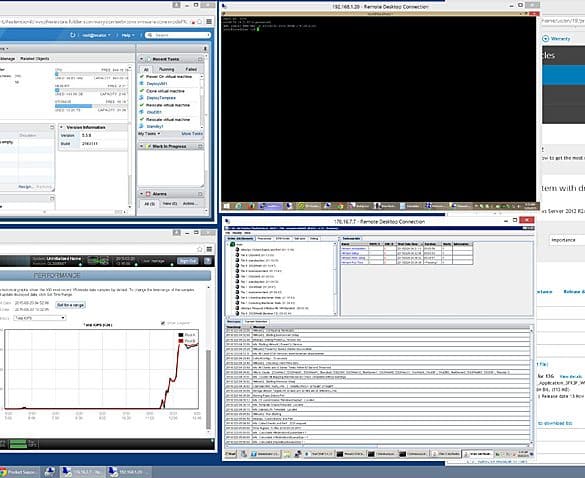
Task: Open Chrome menu icon in vSphere browser window
Action: [x=209, y=22]
